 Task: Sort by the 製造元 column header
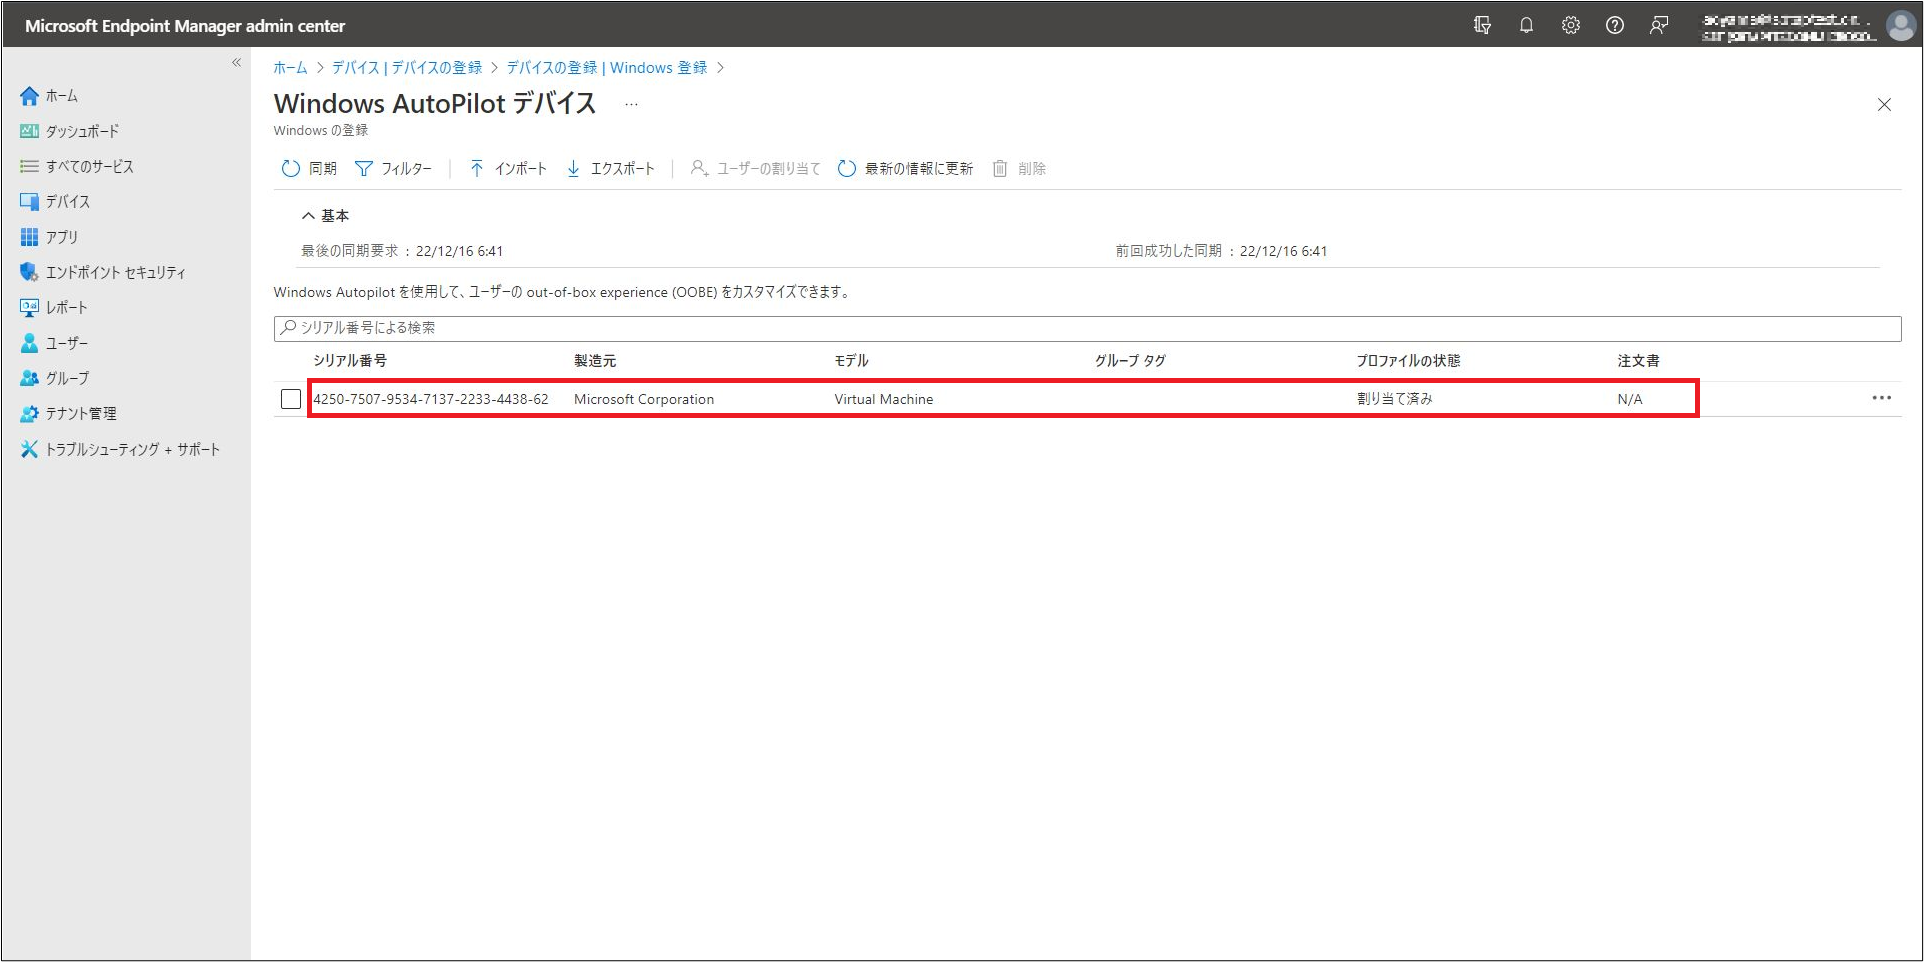click(595, 360)
